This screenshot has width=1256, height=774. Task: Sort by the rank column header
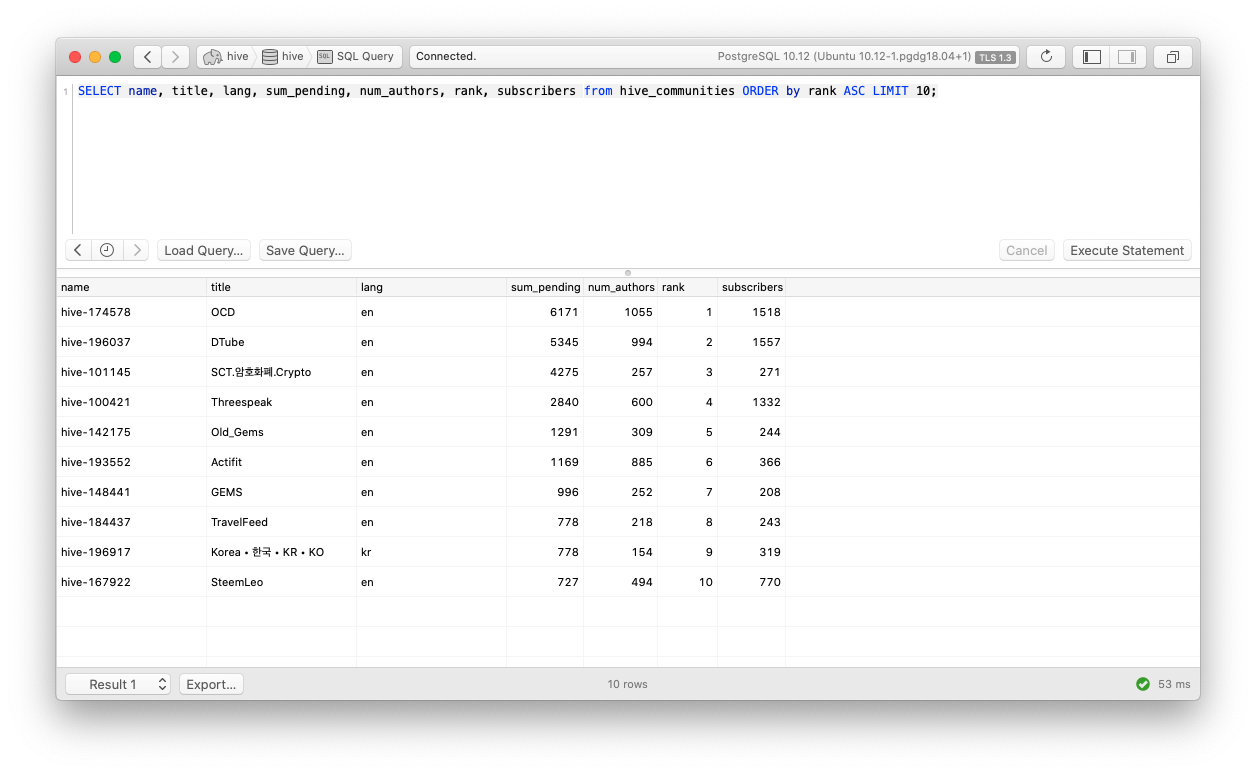coord(687,287)
